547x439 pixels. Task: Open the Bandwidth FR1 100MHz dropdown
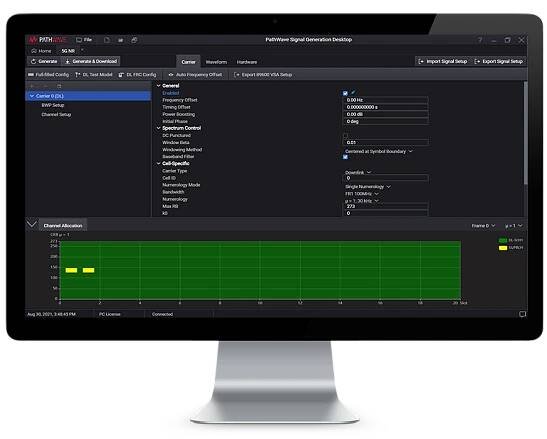[362, 194]
